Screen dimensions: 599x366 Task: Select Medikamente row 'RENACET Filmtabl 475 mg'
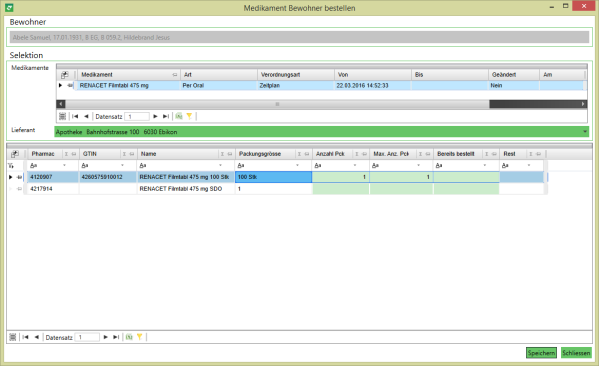330,86
